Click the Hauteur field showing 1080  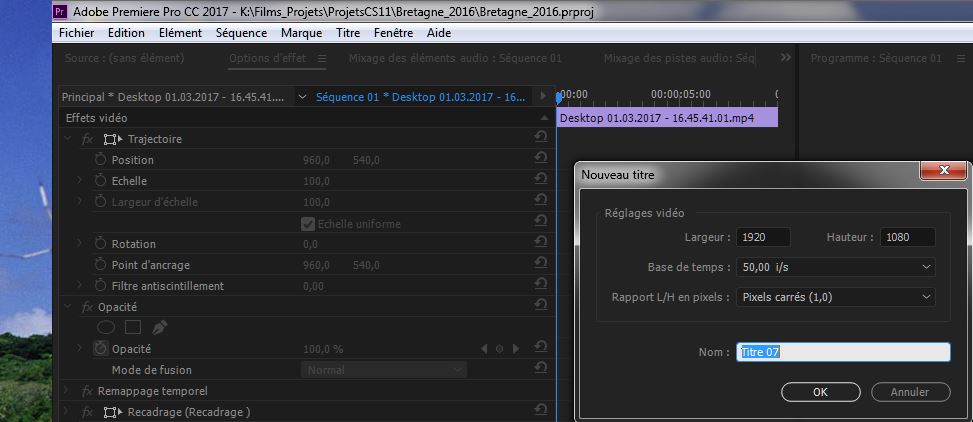tap(907, 237)
